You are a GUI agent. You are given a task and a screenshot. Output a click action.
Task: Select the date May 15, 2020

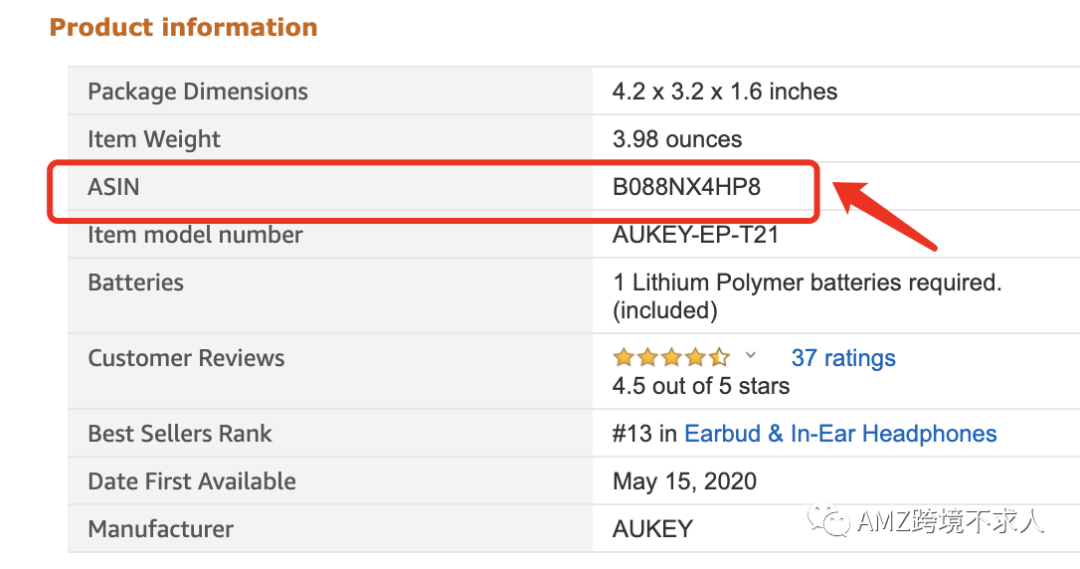pyautogui.click(x=684, y=481)
